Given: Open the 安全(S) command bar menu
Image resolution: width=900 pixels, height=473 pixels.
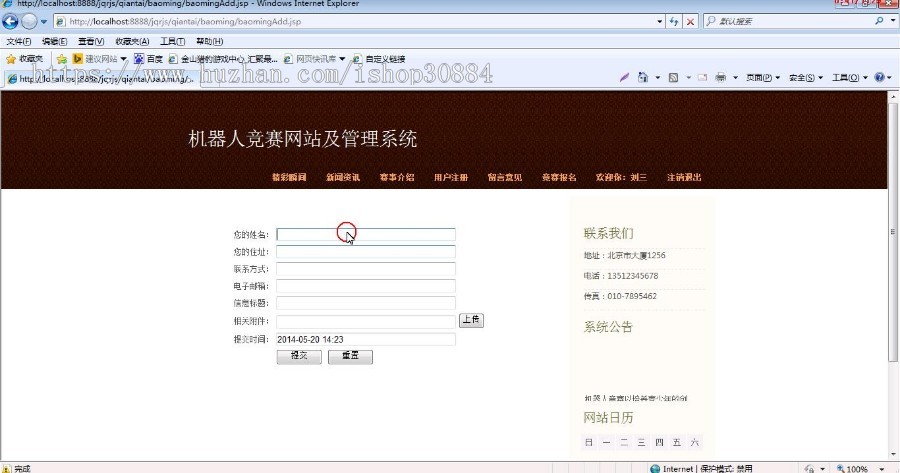Looking at the screenshot, I should (x=805, y=77).
